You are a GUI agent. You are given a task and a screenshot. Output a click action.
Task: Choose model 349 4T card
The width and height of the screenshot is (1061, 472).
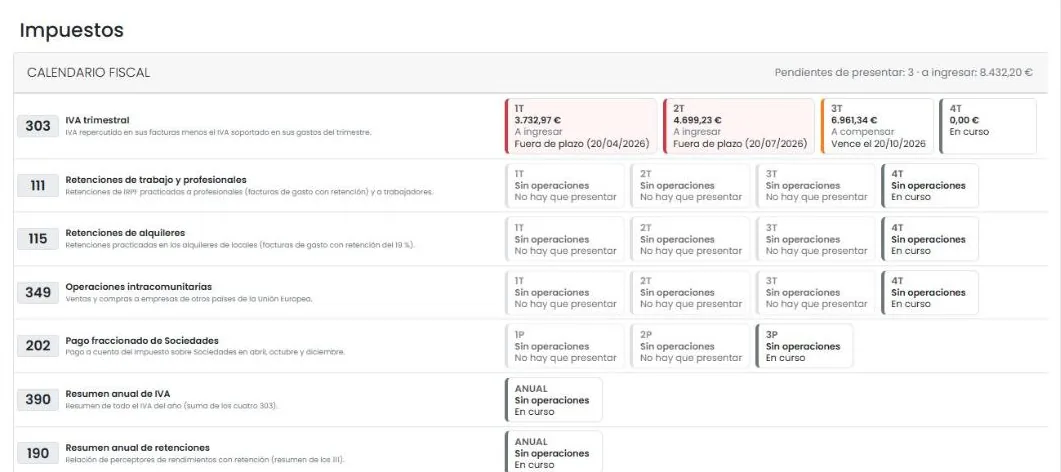[930, 293]
